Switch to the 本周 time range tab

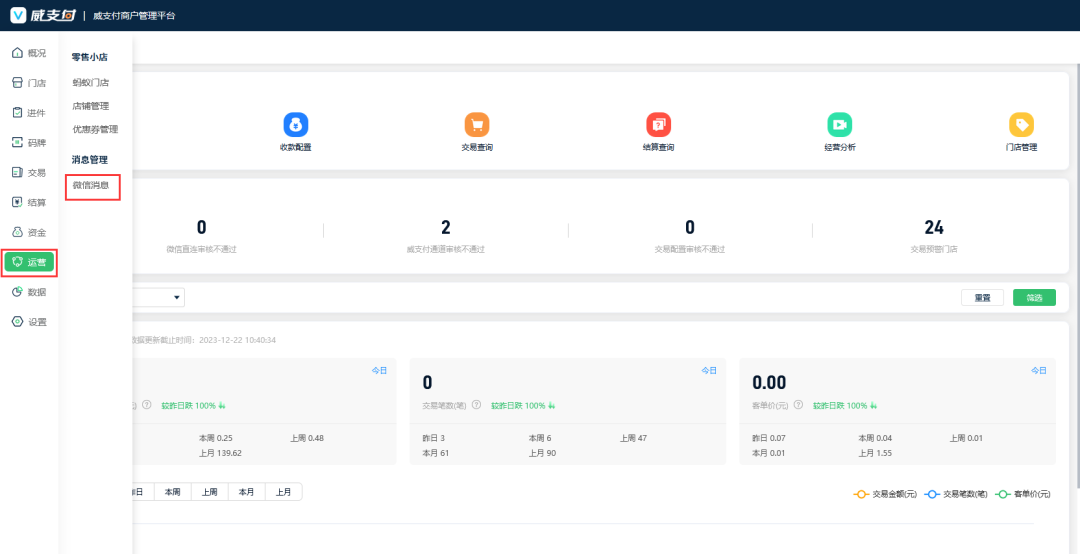point(173,492)
